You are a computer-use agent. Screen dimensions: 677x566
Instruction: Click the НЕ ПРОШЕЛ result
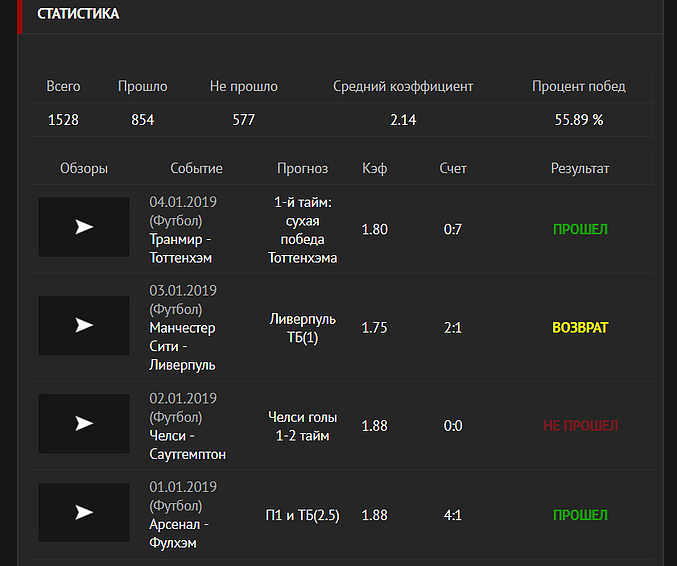[580, 426]
